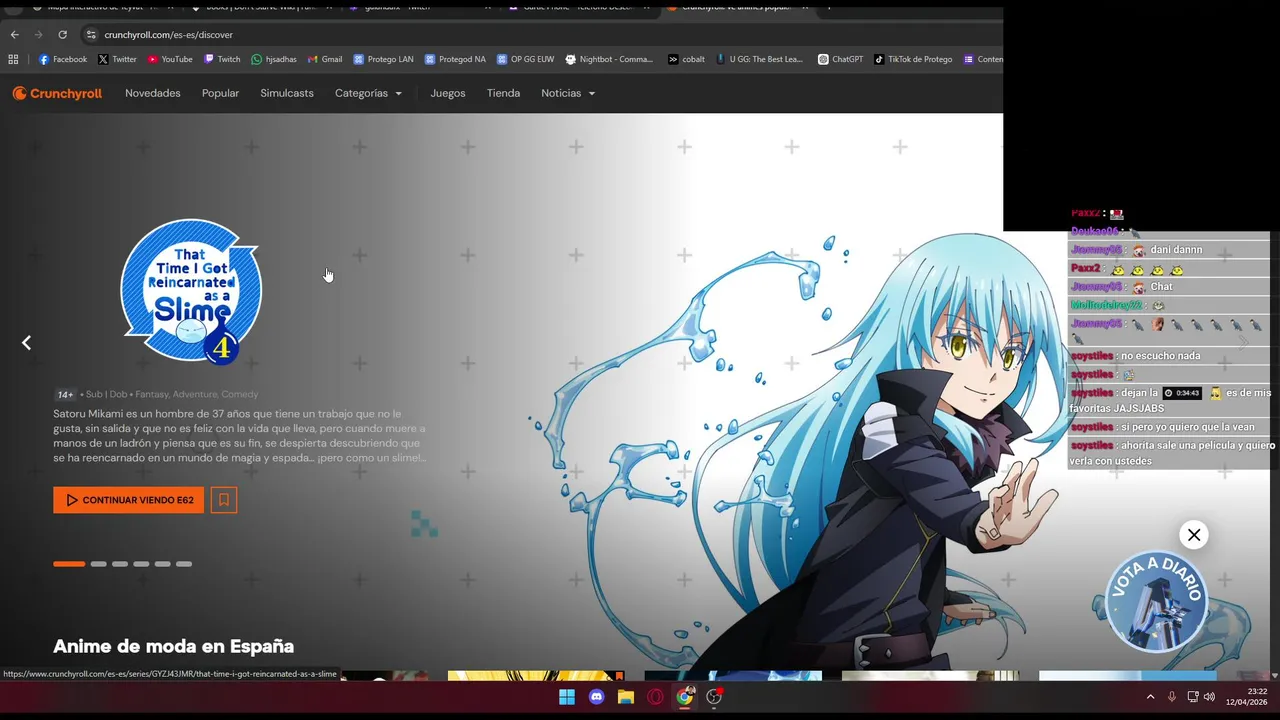Open the Facebook bookmark
Image resolution: width=1280 pixels, height=720 pixels.
click(63, 59)
